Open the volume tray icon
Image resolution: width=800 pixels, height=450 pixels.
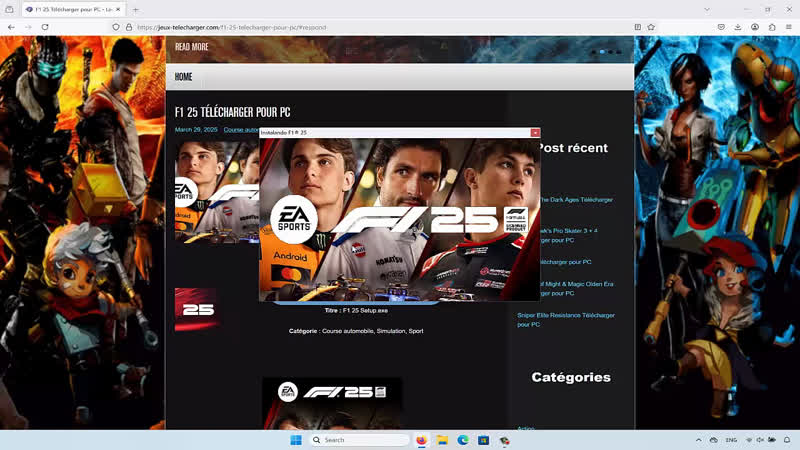point(760,440)
